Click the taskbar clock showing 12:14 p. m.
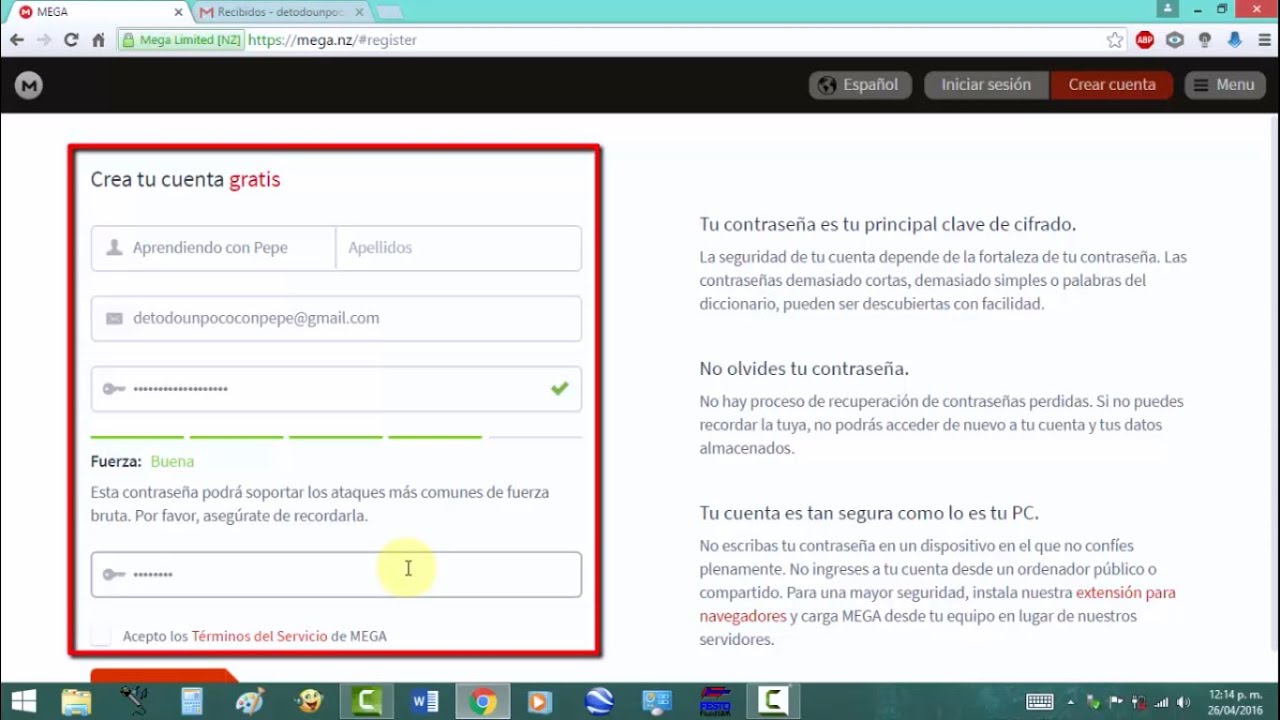 [1235, 701]
